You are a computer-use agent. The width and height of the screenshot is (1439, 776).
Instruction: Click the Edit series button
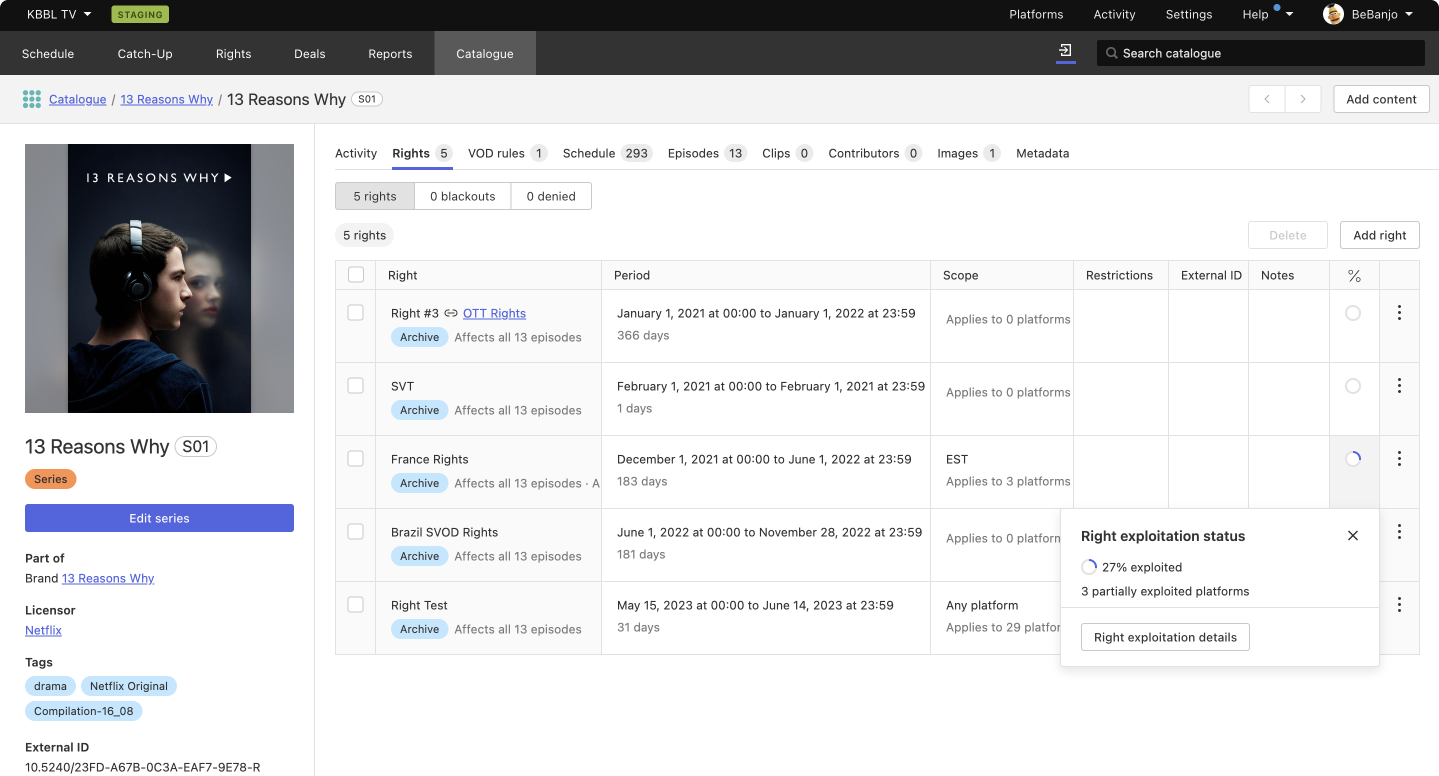(159, 518)
